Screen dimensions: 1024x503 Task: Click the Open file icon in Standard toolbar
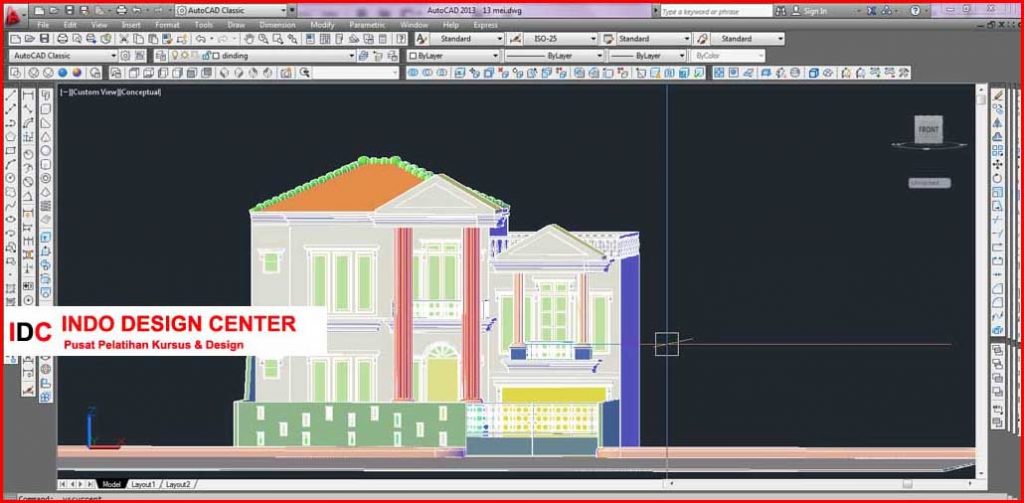29,39
